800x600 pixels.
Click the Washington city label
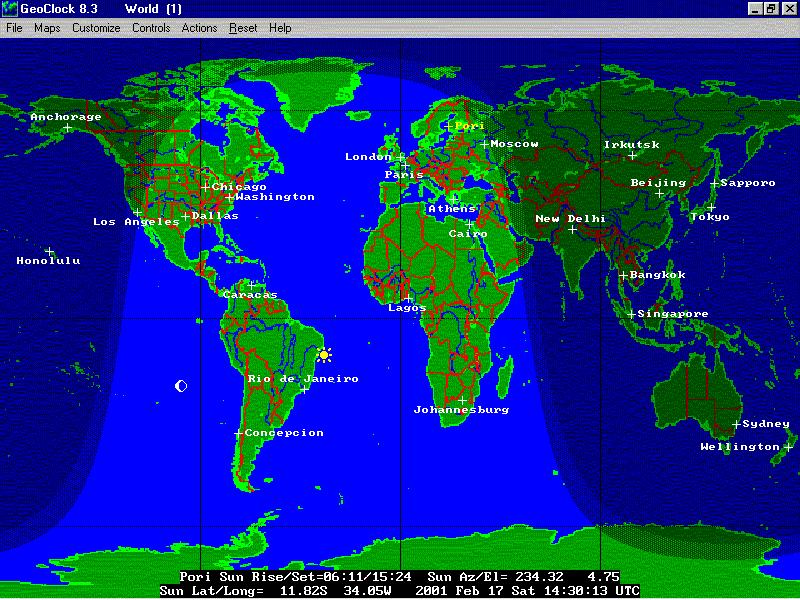click(275, 196)
